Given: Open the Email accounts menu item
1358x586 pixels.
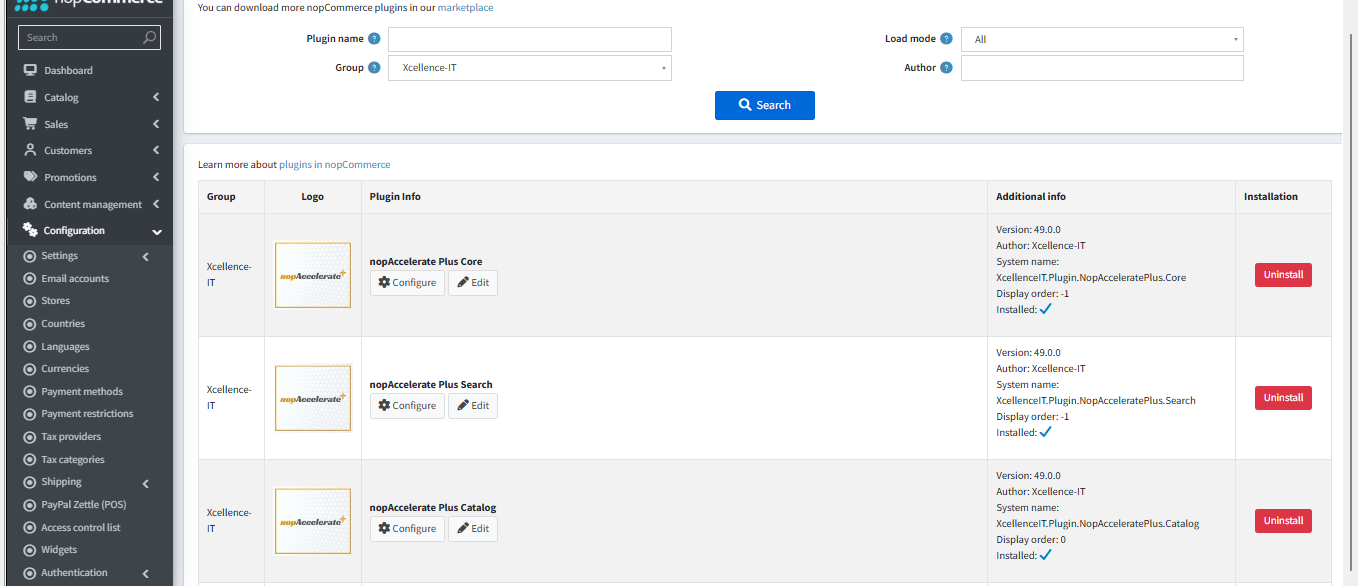Looking at the screenshot, I should [75, 279].
